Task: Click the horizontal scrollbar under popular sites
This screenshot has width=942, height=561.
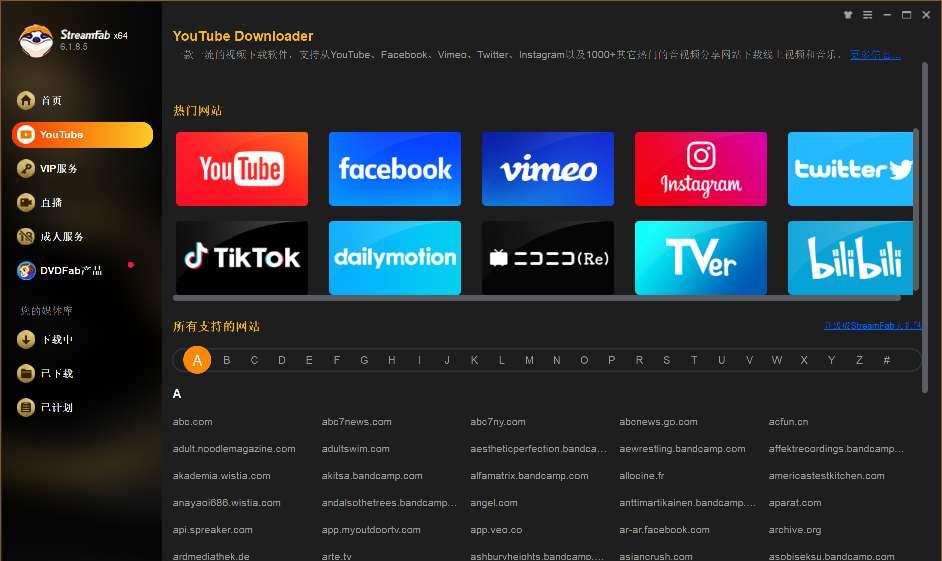Action: (536, 298)
